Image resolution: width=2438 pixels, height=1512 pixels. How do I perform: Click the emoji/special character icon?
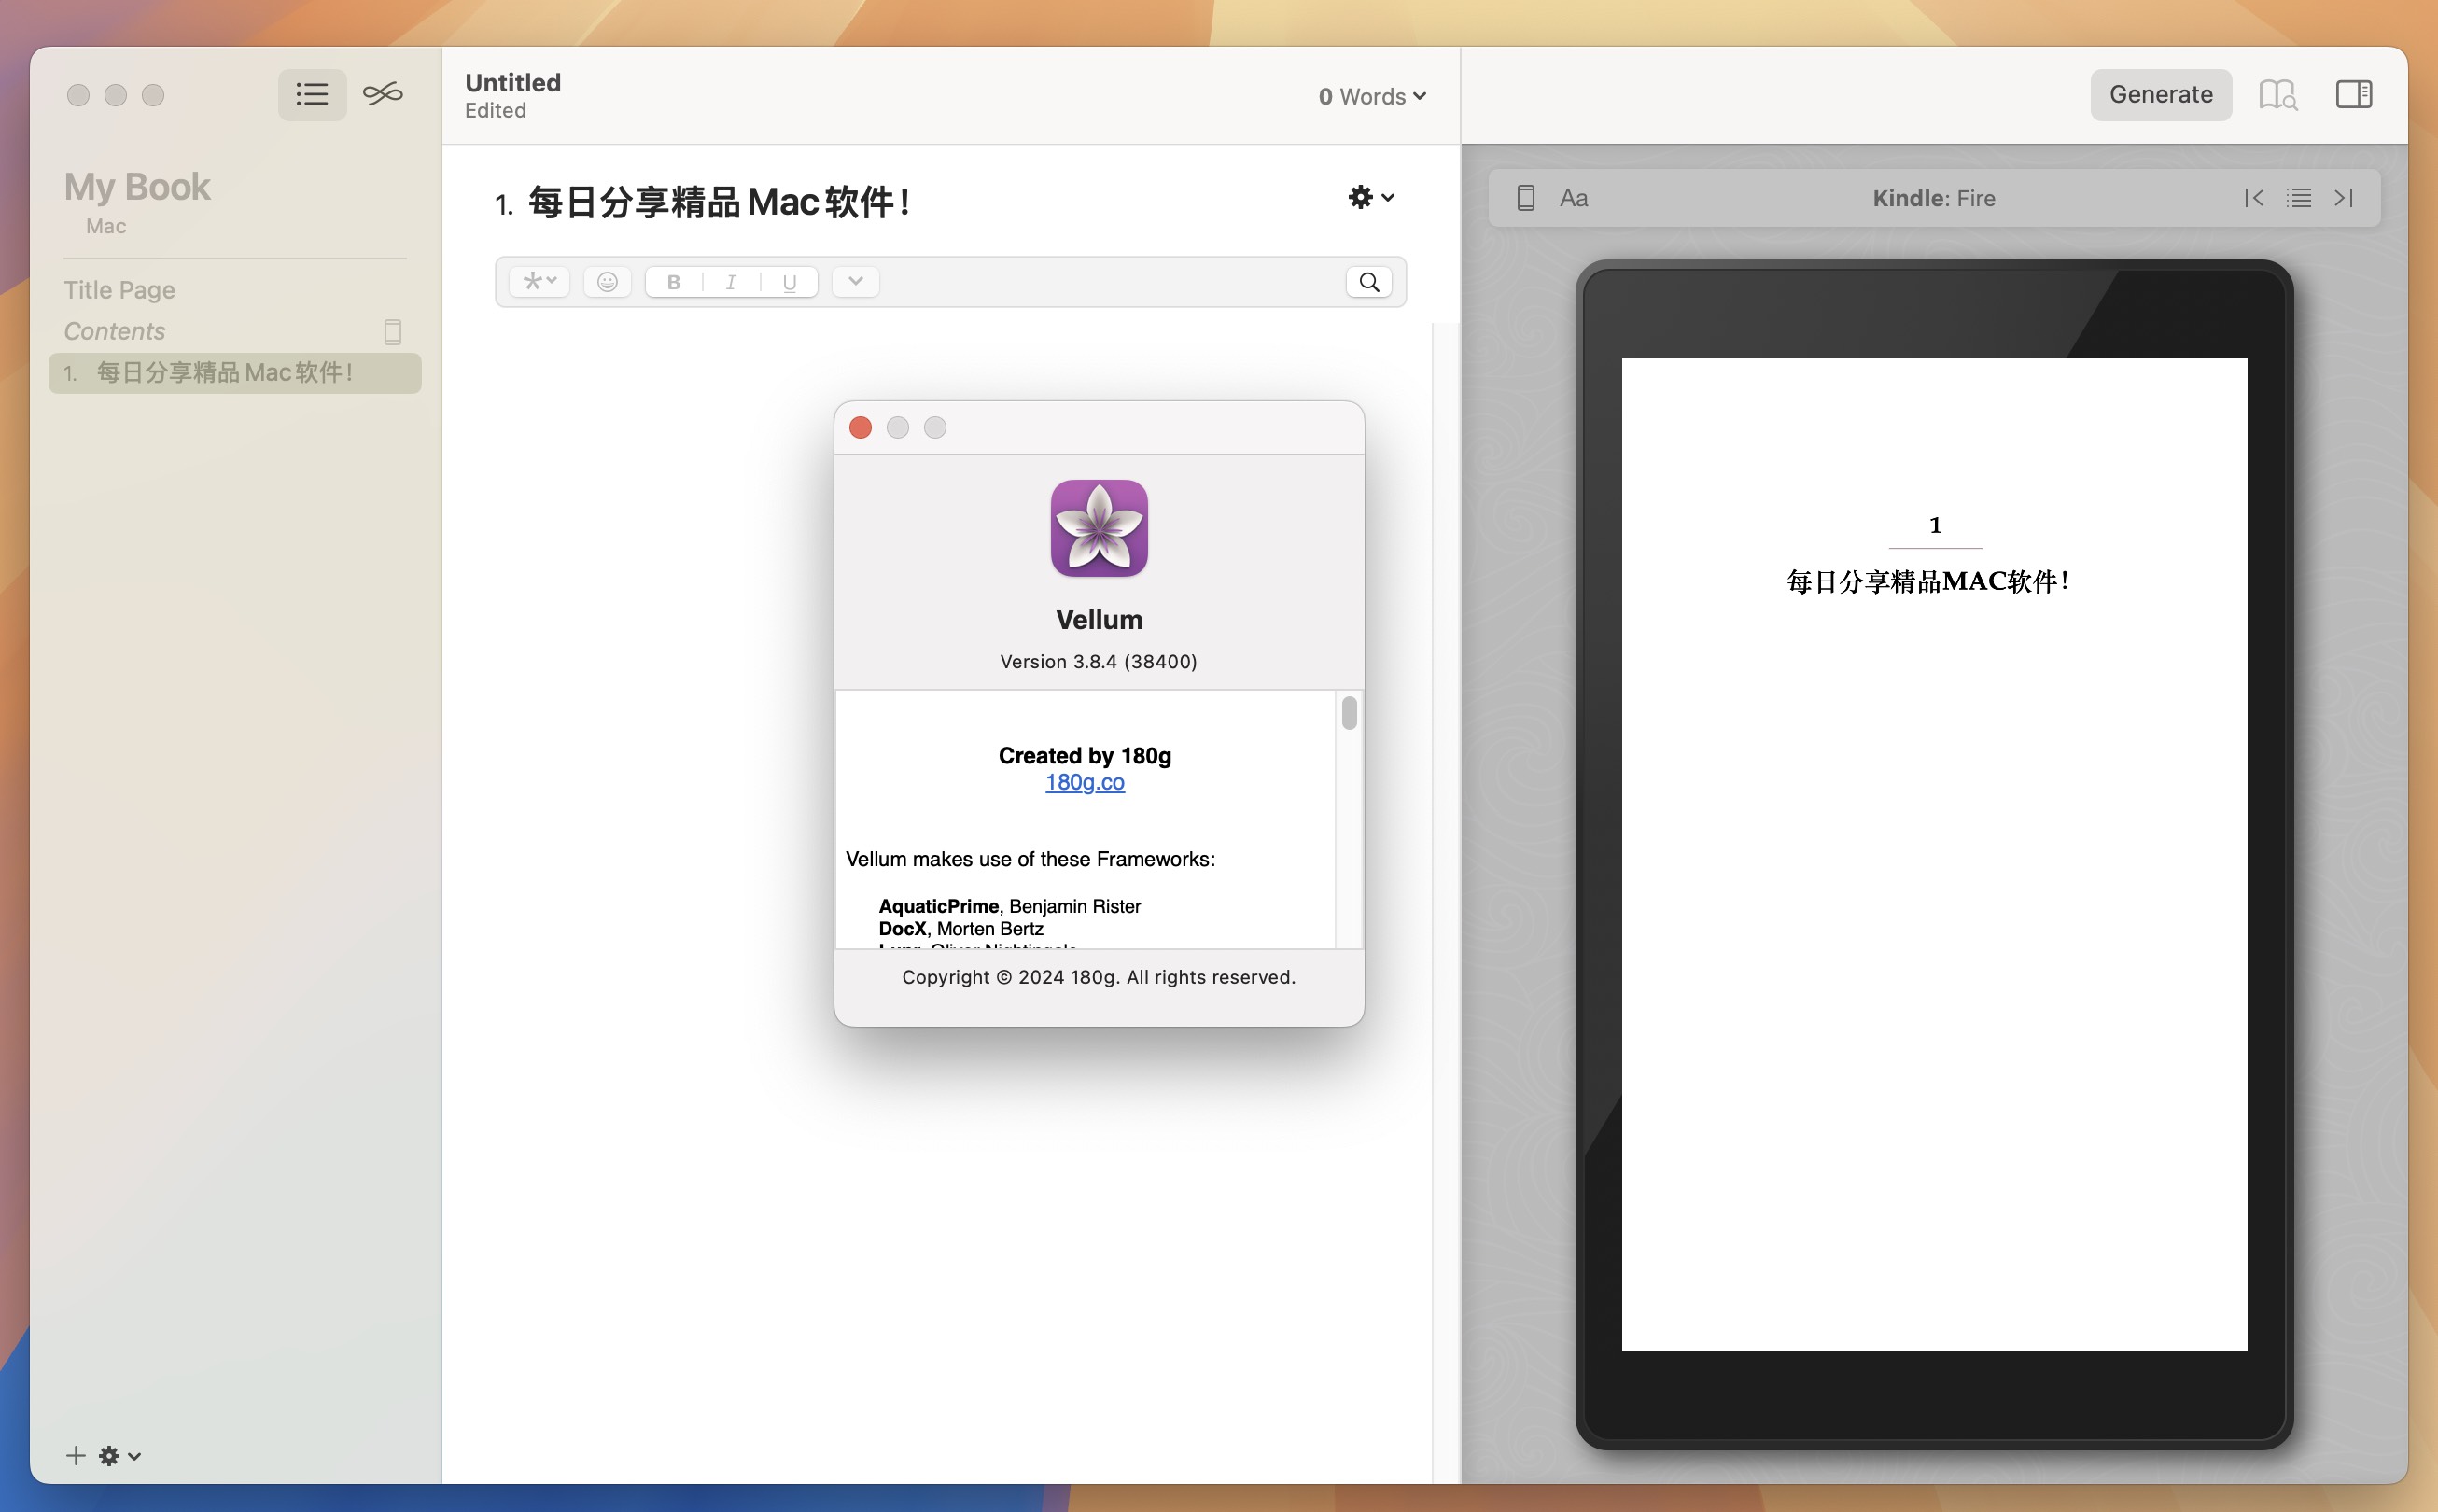[604, 279]
